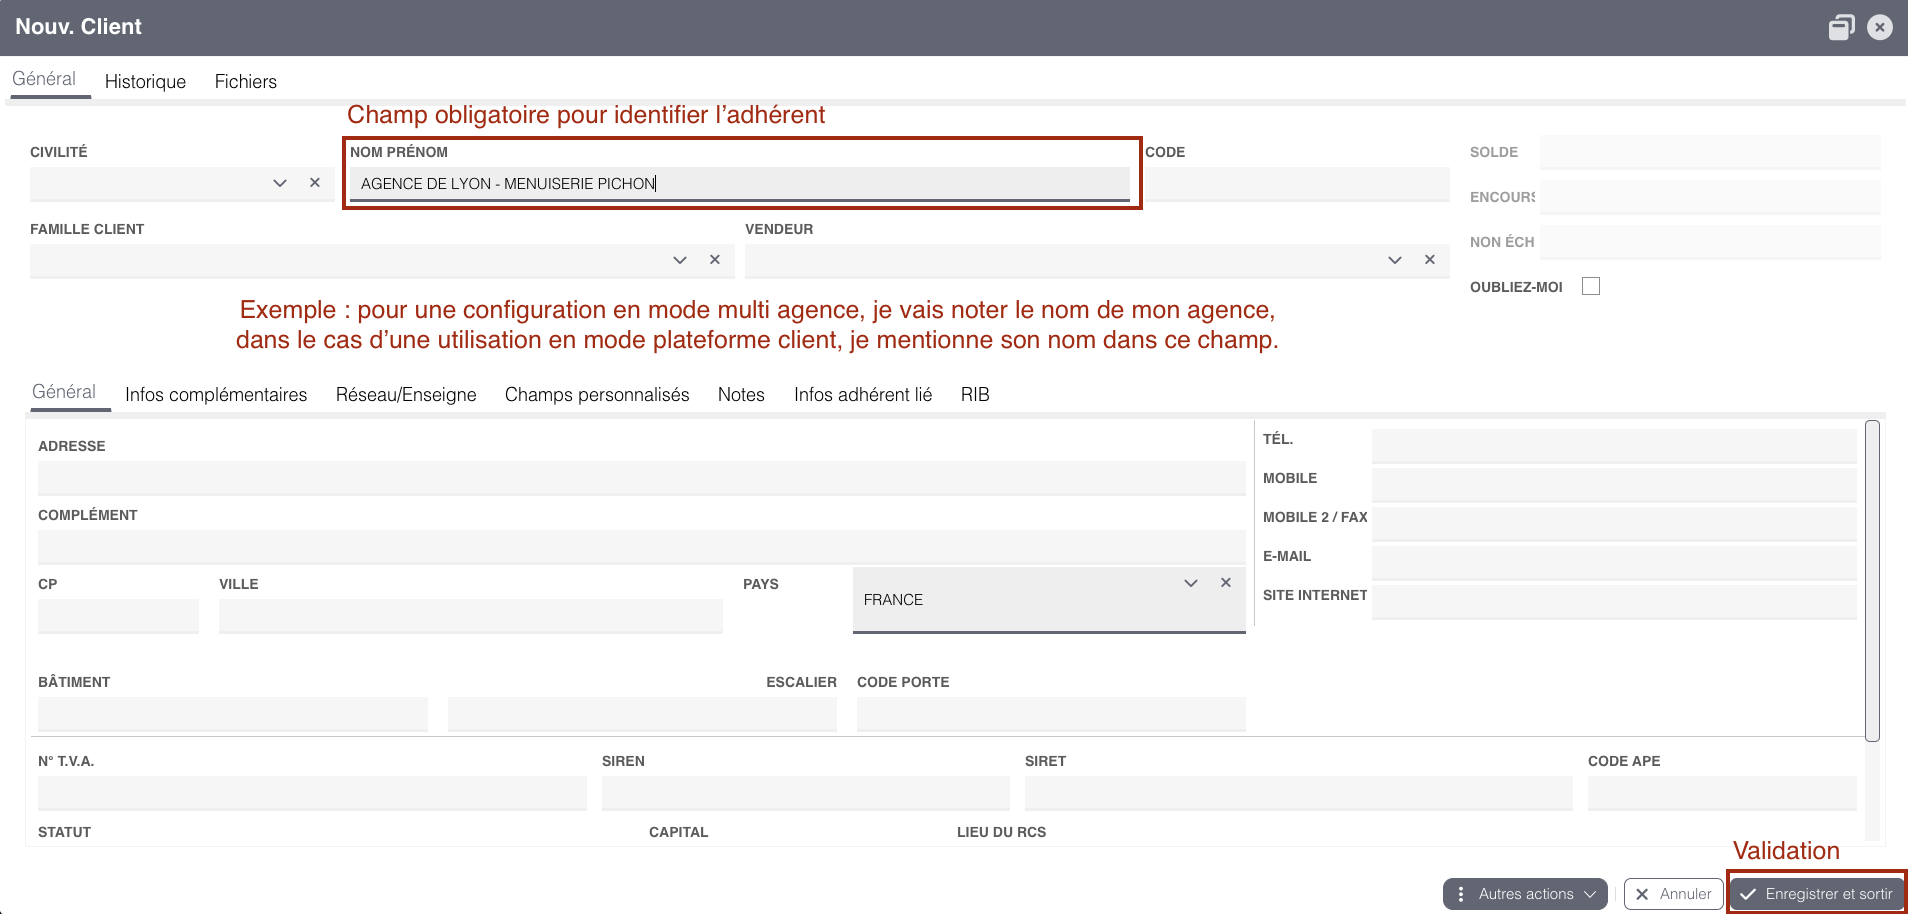The height and width of the screenshot is (914, 1908).
Task: Focus the CP postal code field
Action: (x=118, y=616)
